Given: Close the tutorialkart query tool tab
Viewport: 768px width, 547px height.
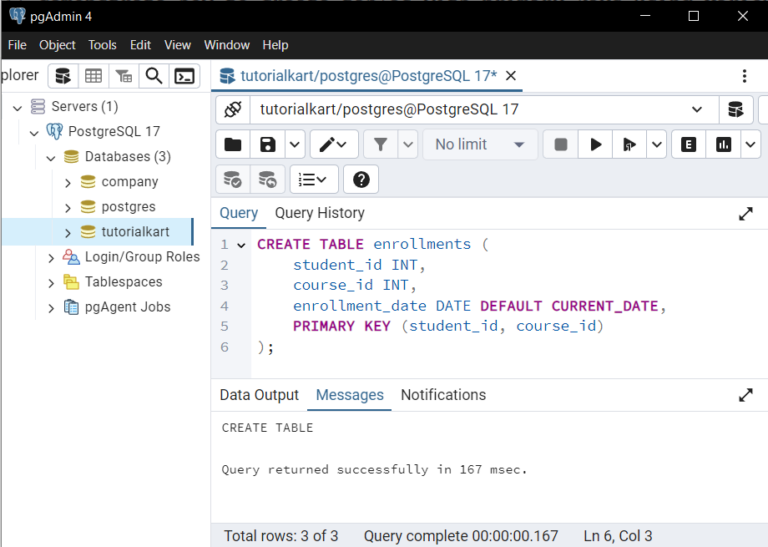Looking at the screenshot, I should [511, 76].
